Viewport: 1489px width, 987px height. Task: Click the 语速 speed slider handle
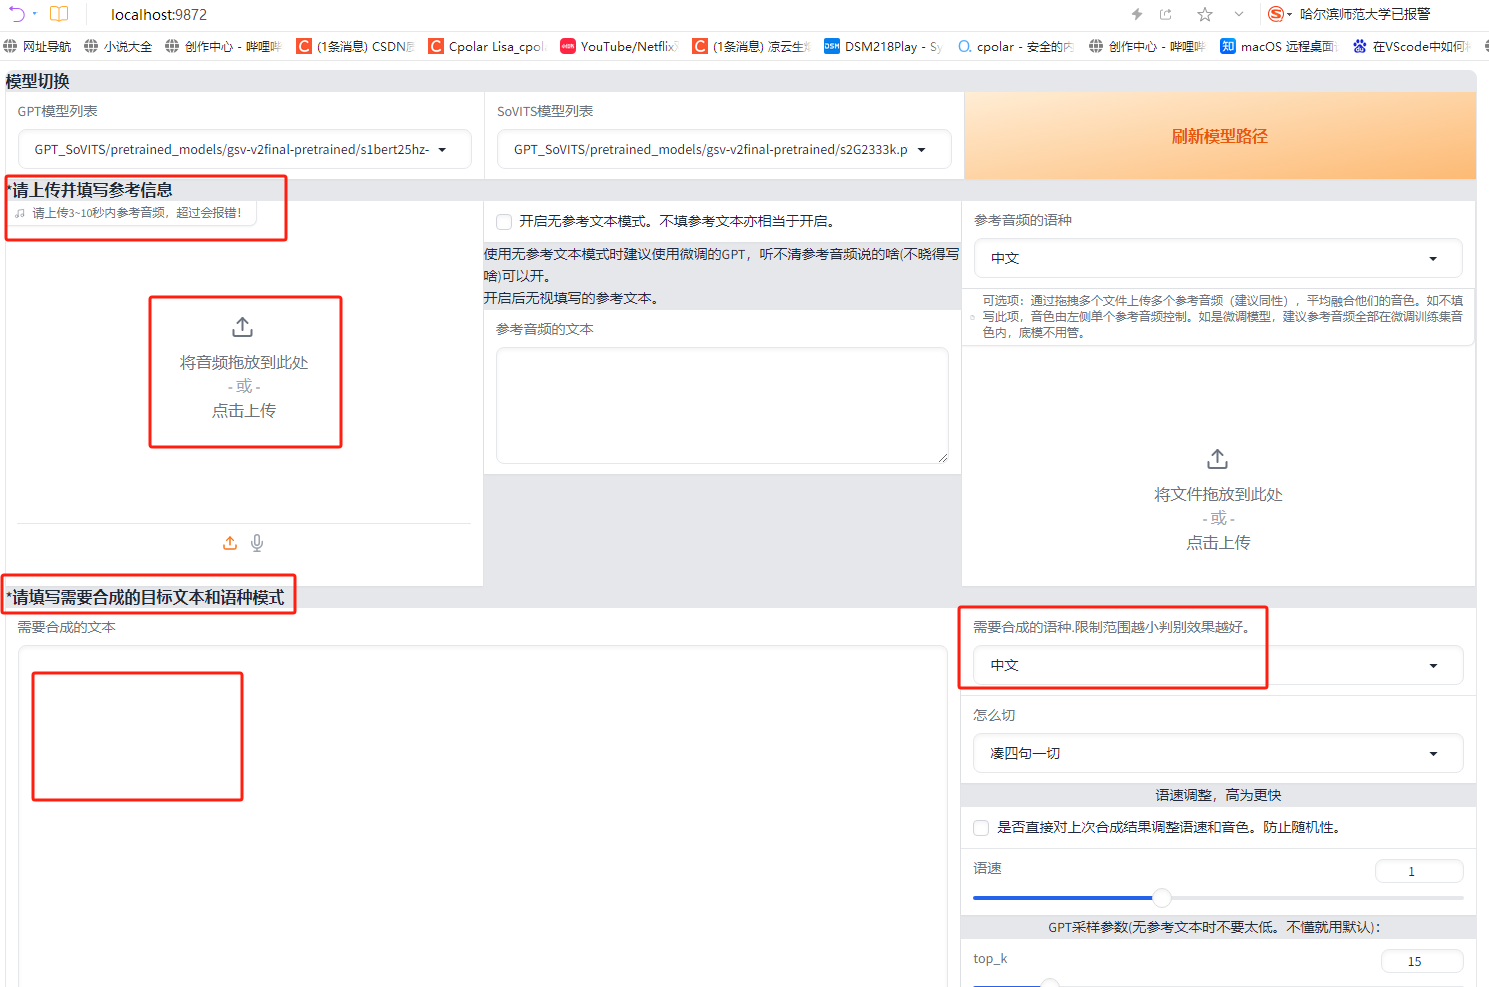point(1161,898)
